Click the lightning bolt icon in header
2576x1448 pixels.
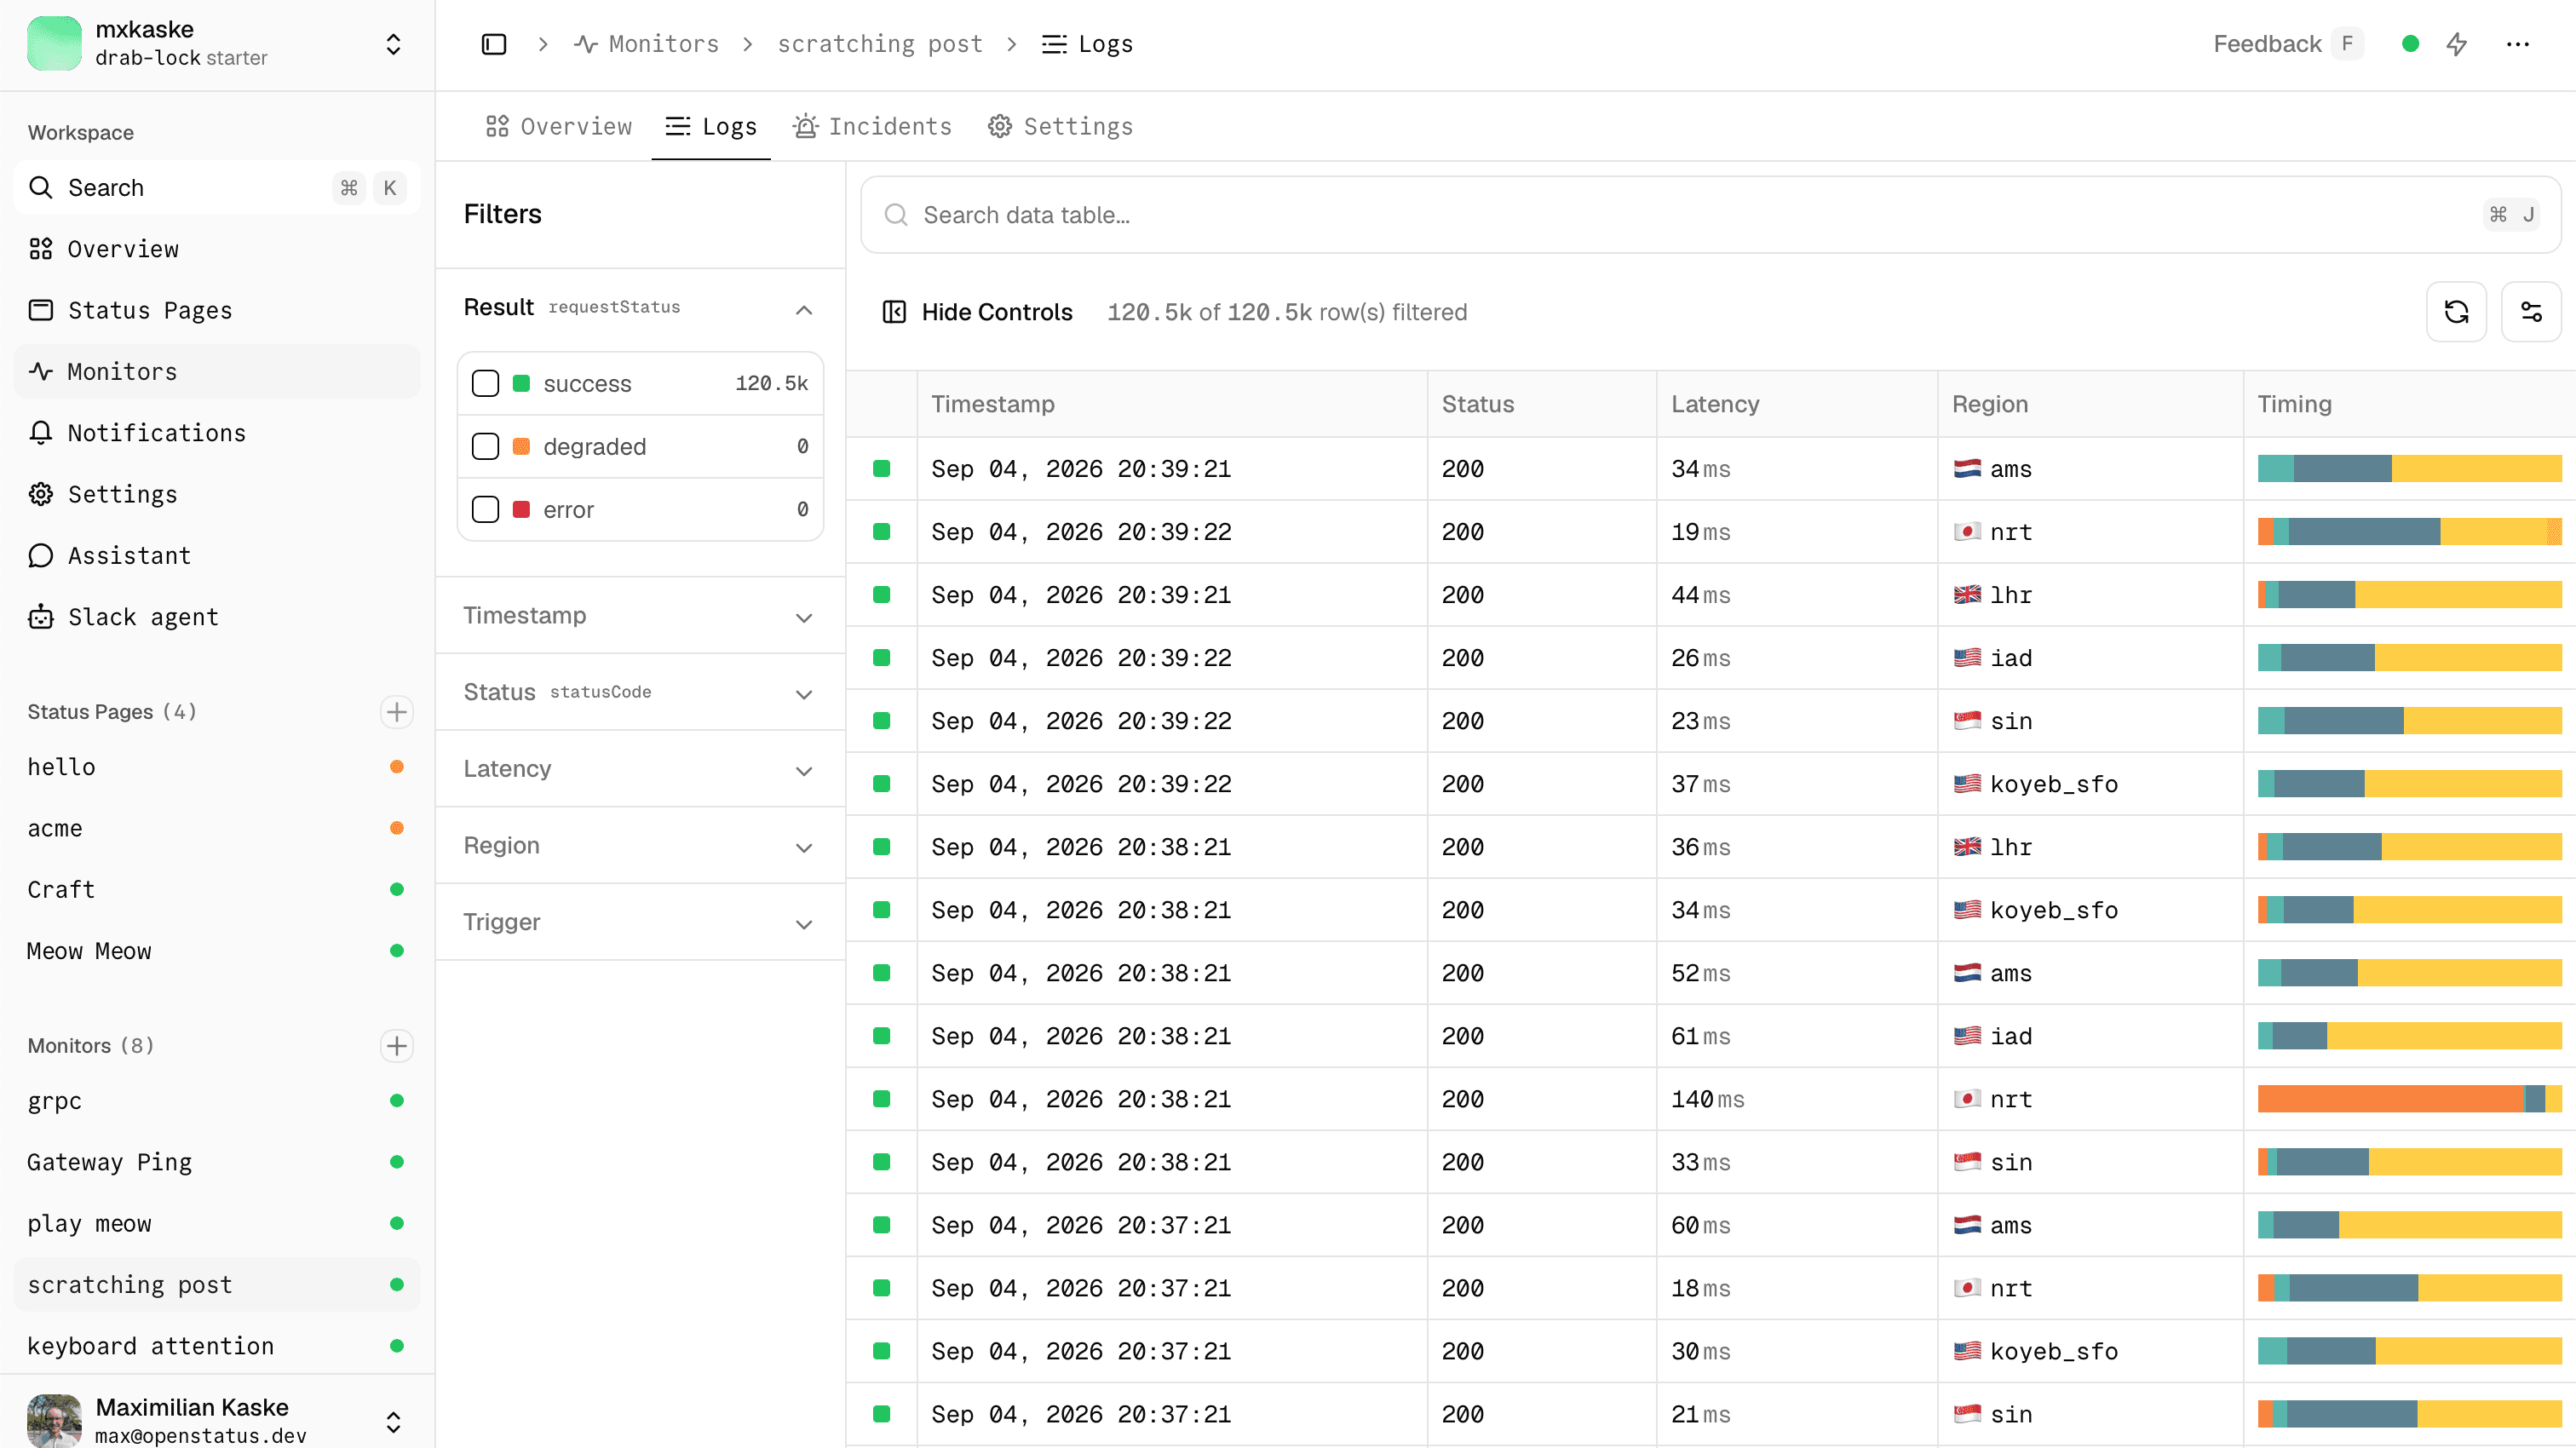[x=2457, y=44]
